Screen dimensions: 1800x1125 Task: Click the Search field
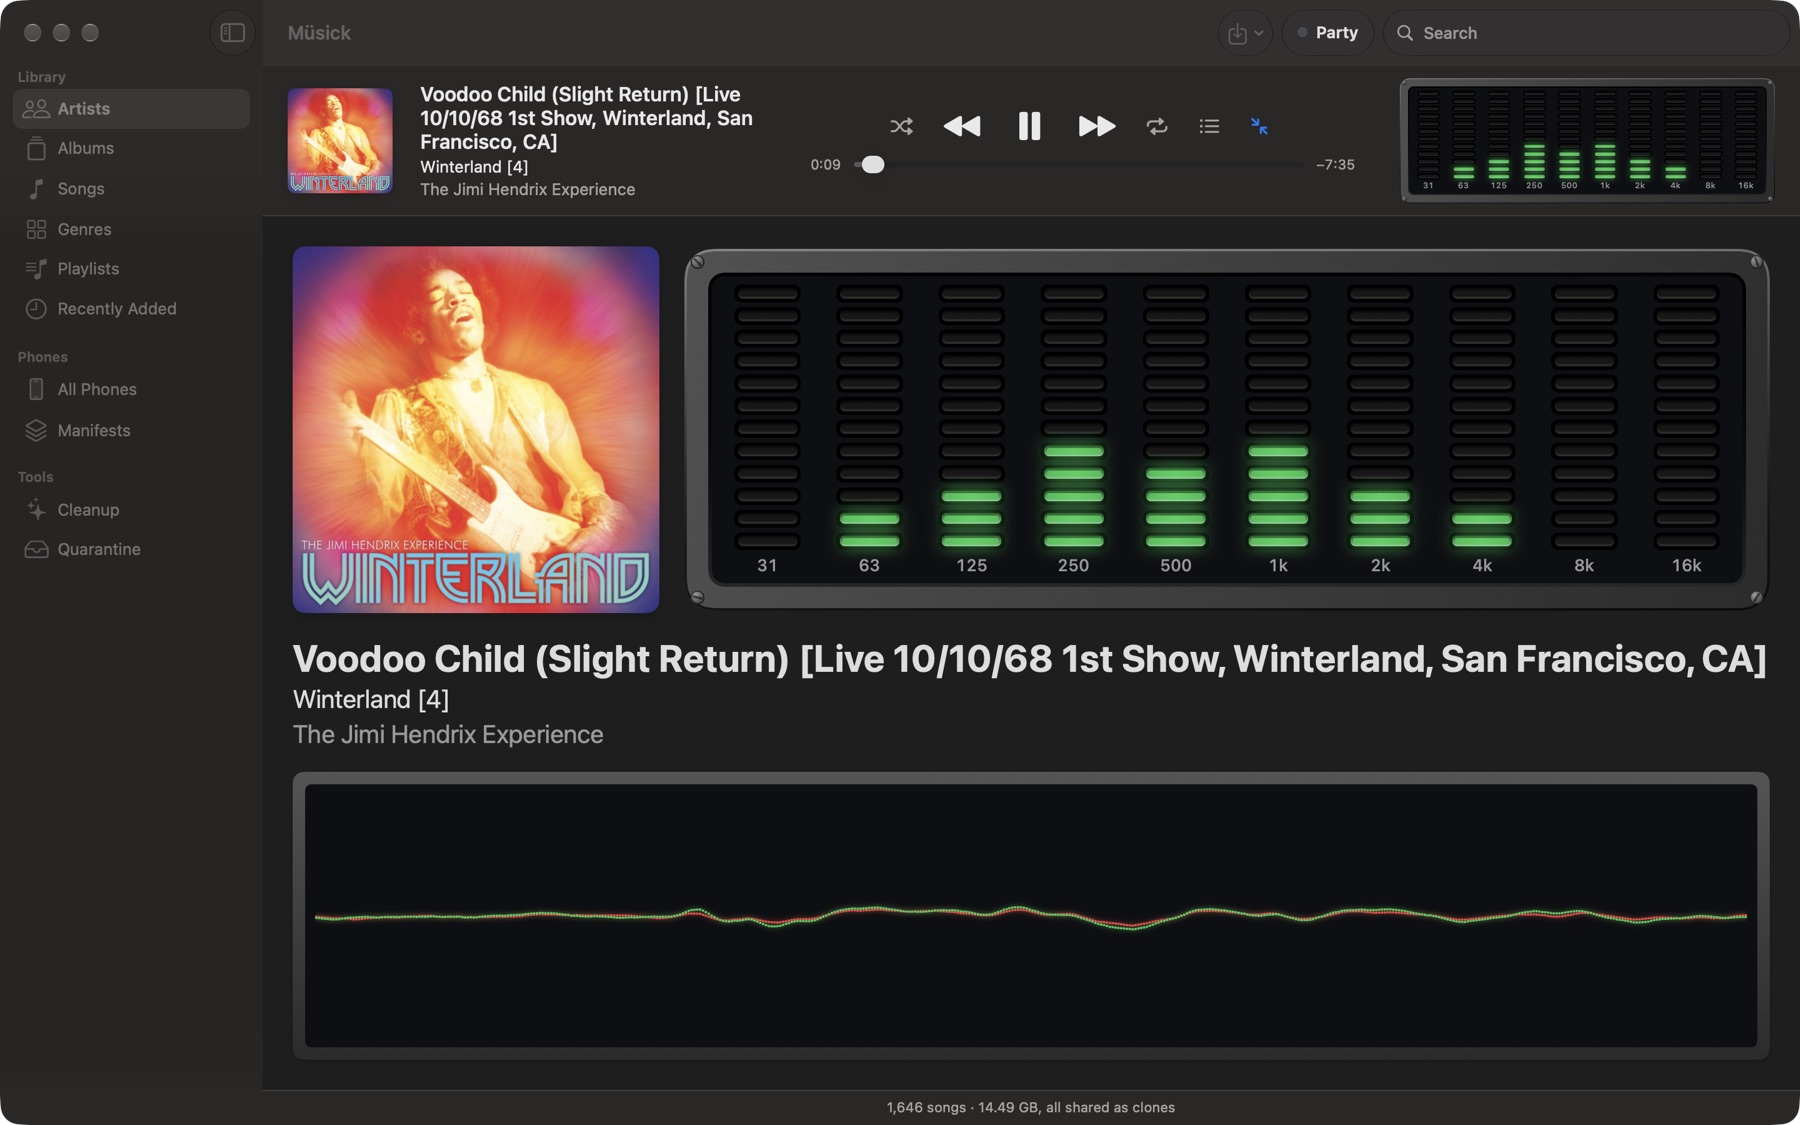coord(1586,33)
